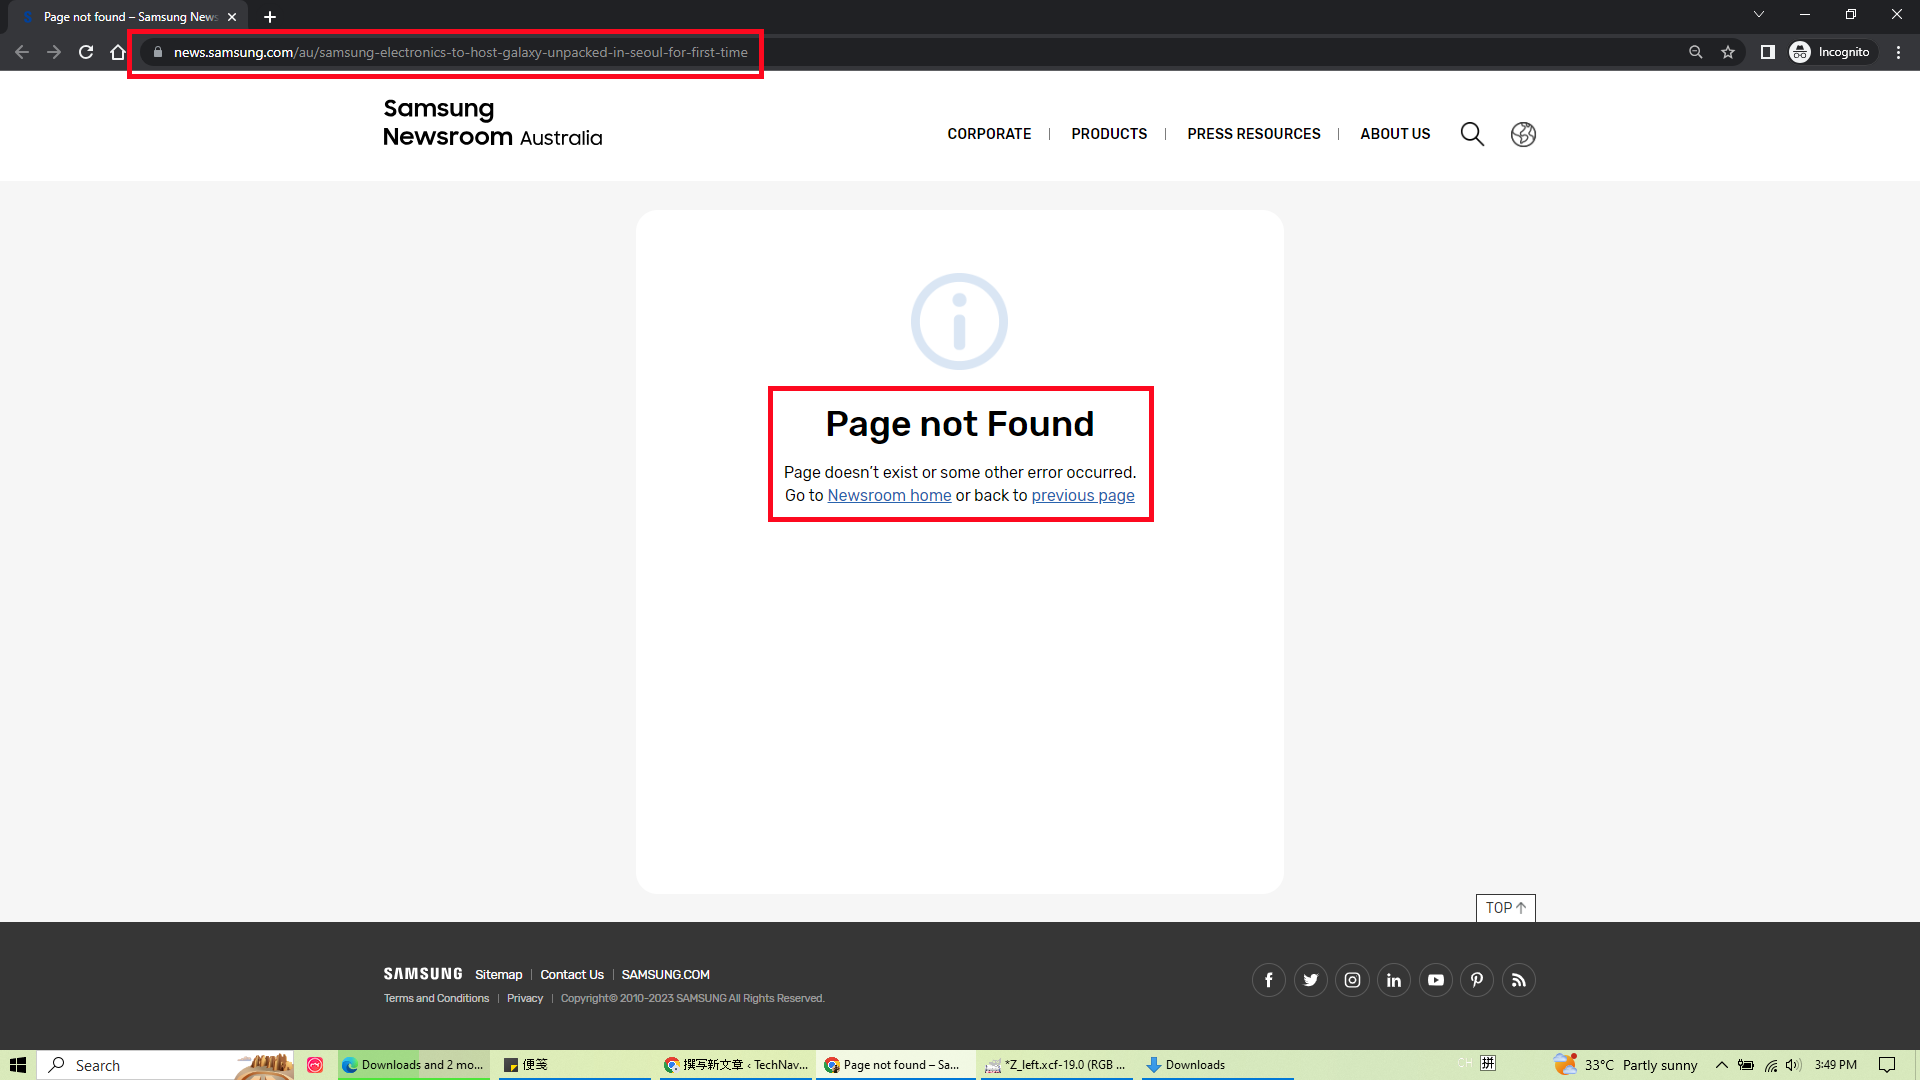Open the CORPORATE navigation menu
Screen dimensions: 1920x1080
click(x=989, y=134)
